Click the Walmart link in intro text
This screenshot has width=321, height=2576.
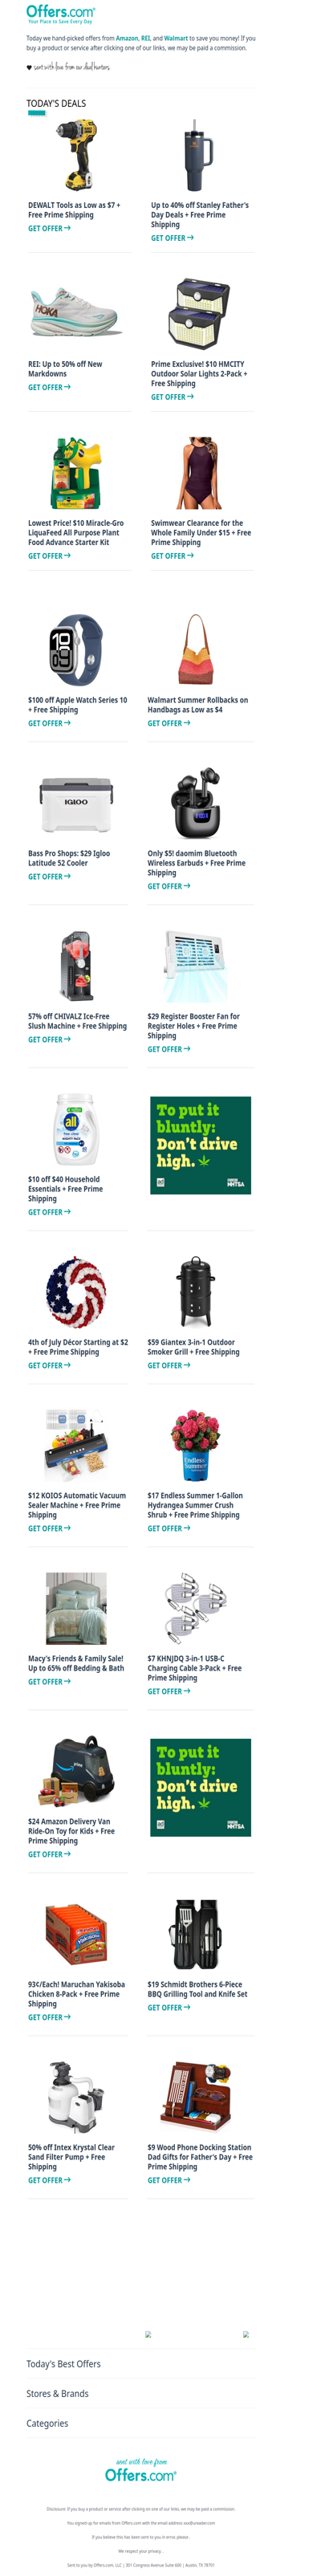176,38
